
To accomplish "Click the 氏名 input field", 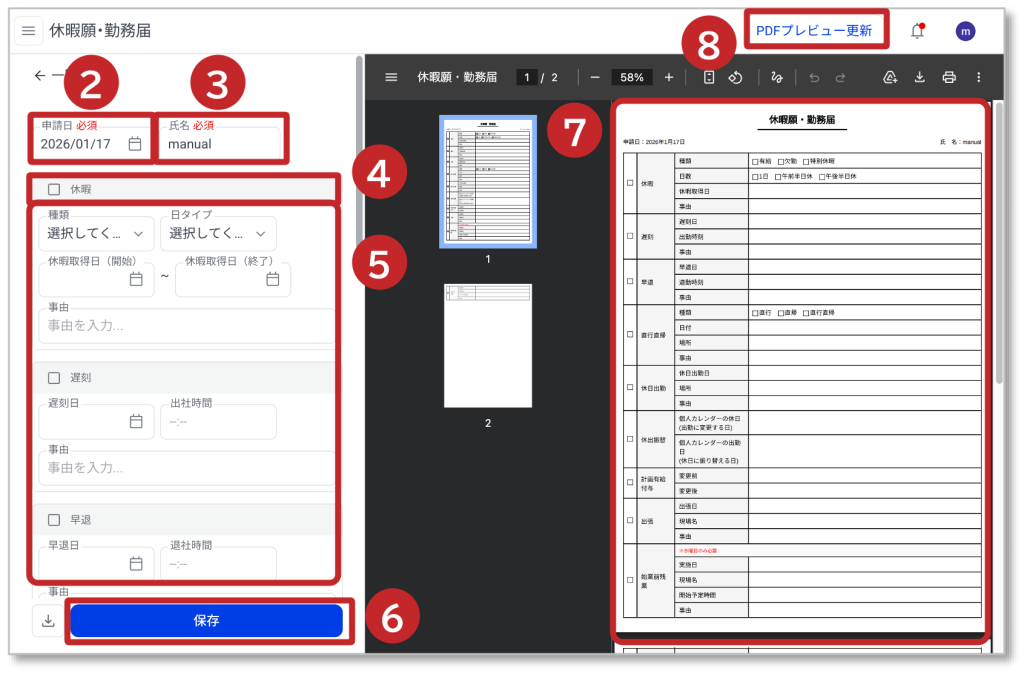I will click(x=220, y=144).
